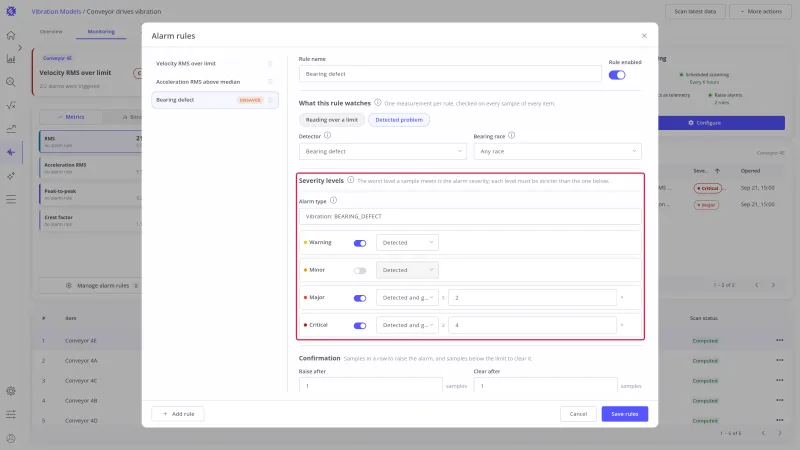The image size is (800, 450).
Task: Select the vibration waveform sidebar icon
Action: [11, 152]
